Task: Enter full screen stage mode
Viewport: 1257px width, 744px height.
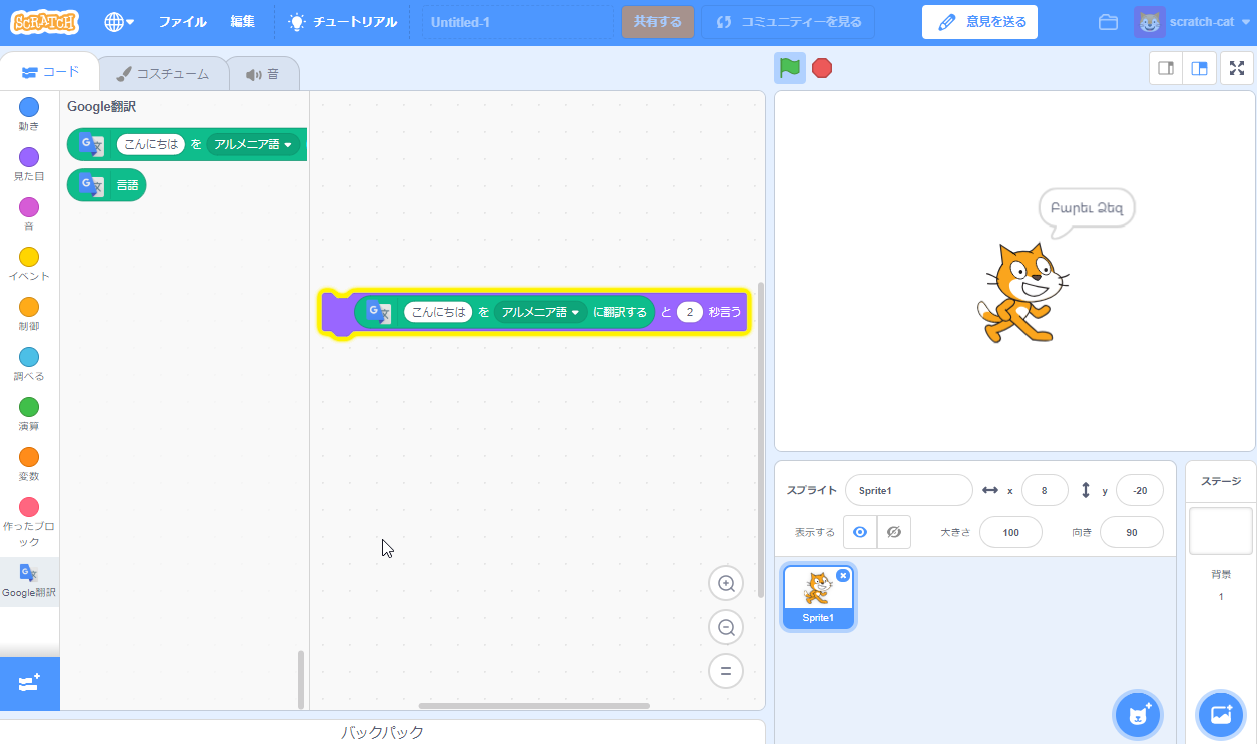Action: coord(1237,68)
